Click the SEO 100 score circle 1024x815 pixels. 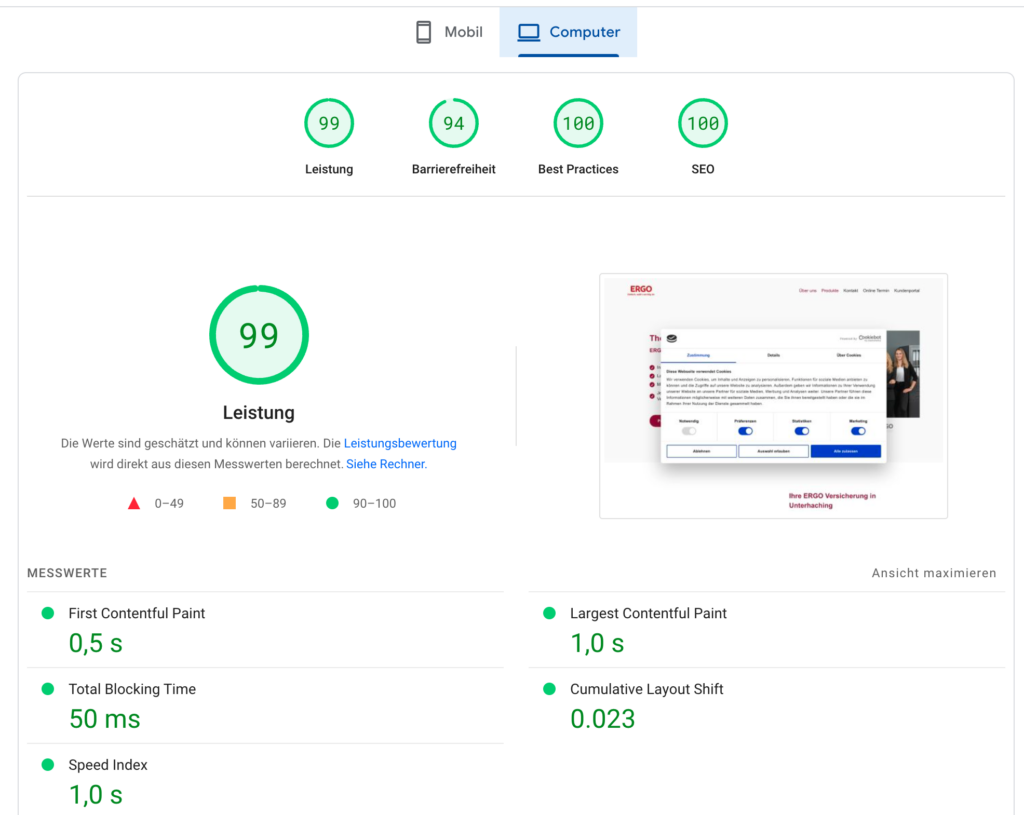(x=703, y=122)
